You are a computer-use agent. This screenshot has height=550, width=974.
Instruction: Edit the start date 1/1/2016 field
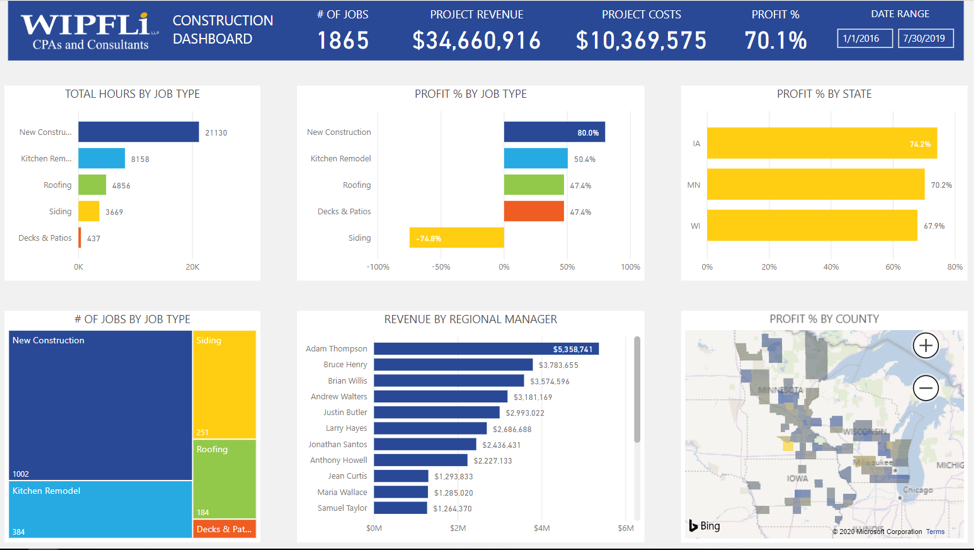click(x=864, y=39)
